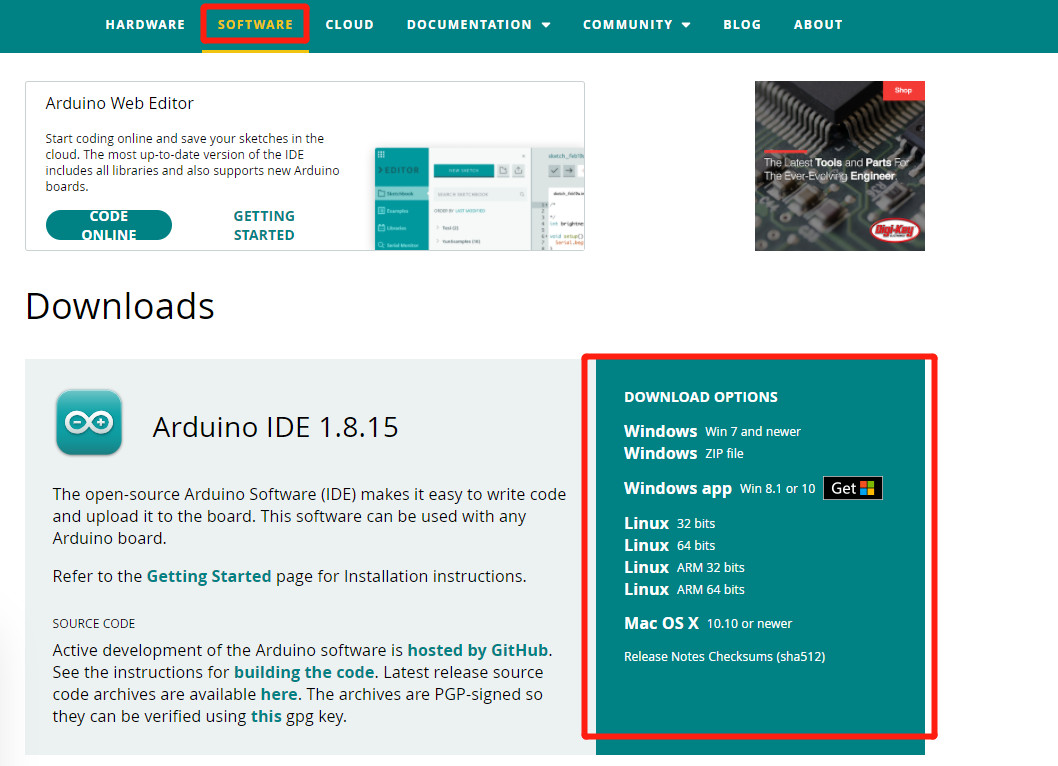Viewport: 1058px width, 766px height.
Task: Open the HARDWARE nav item
Action: point(145,24)
